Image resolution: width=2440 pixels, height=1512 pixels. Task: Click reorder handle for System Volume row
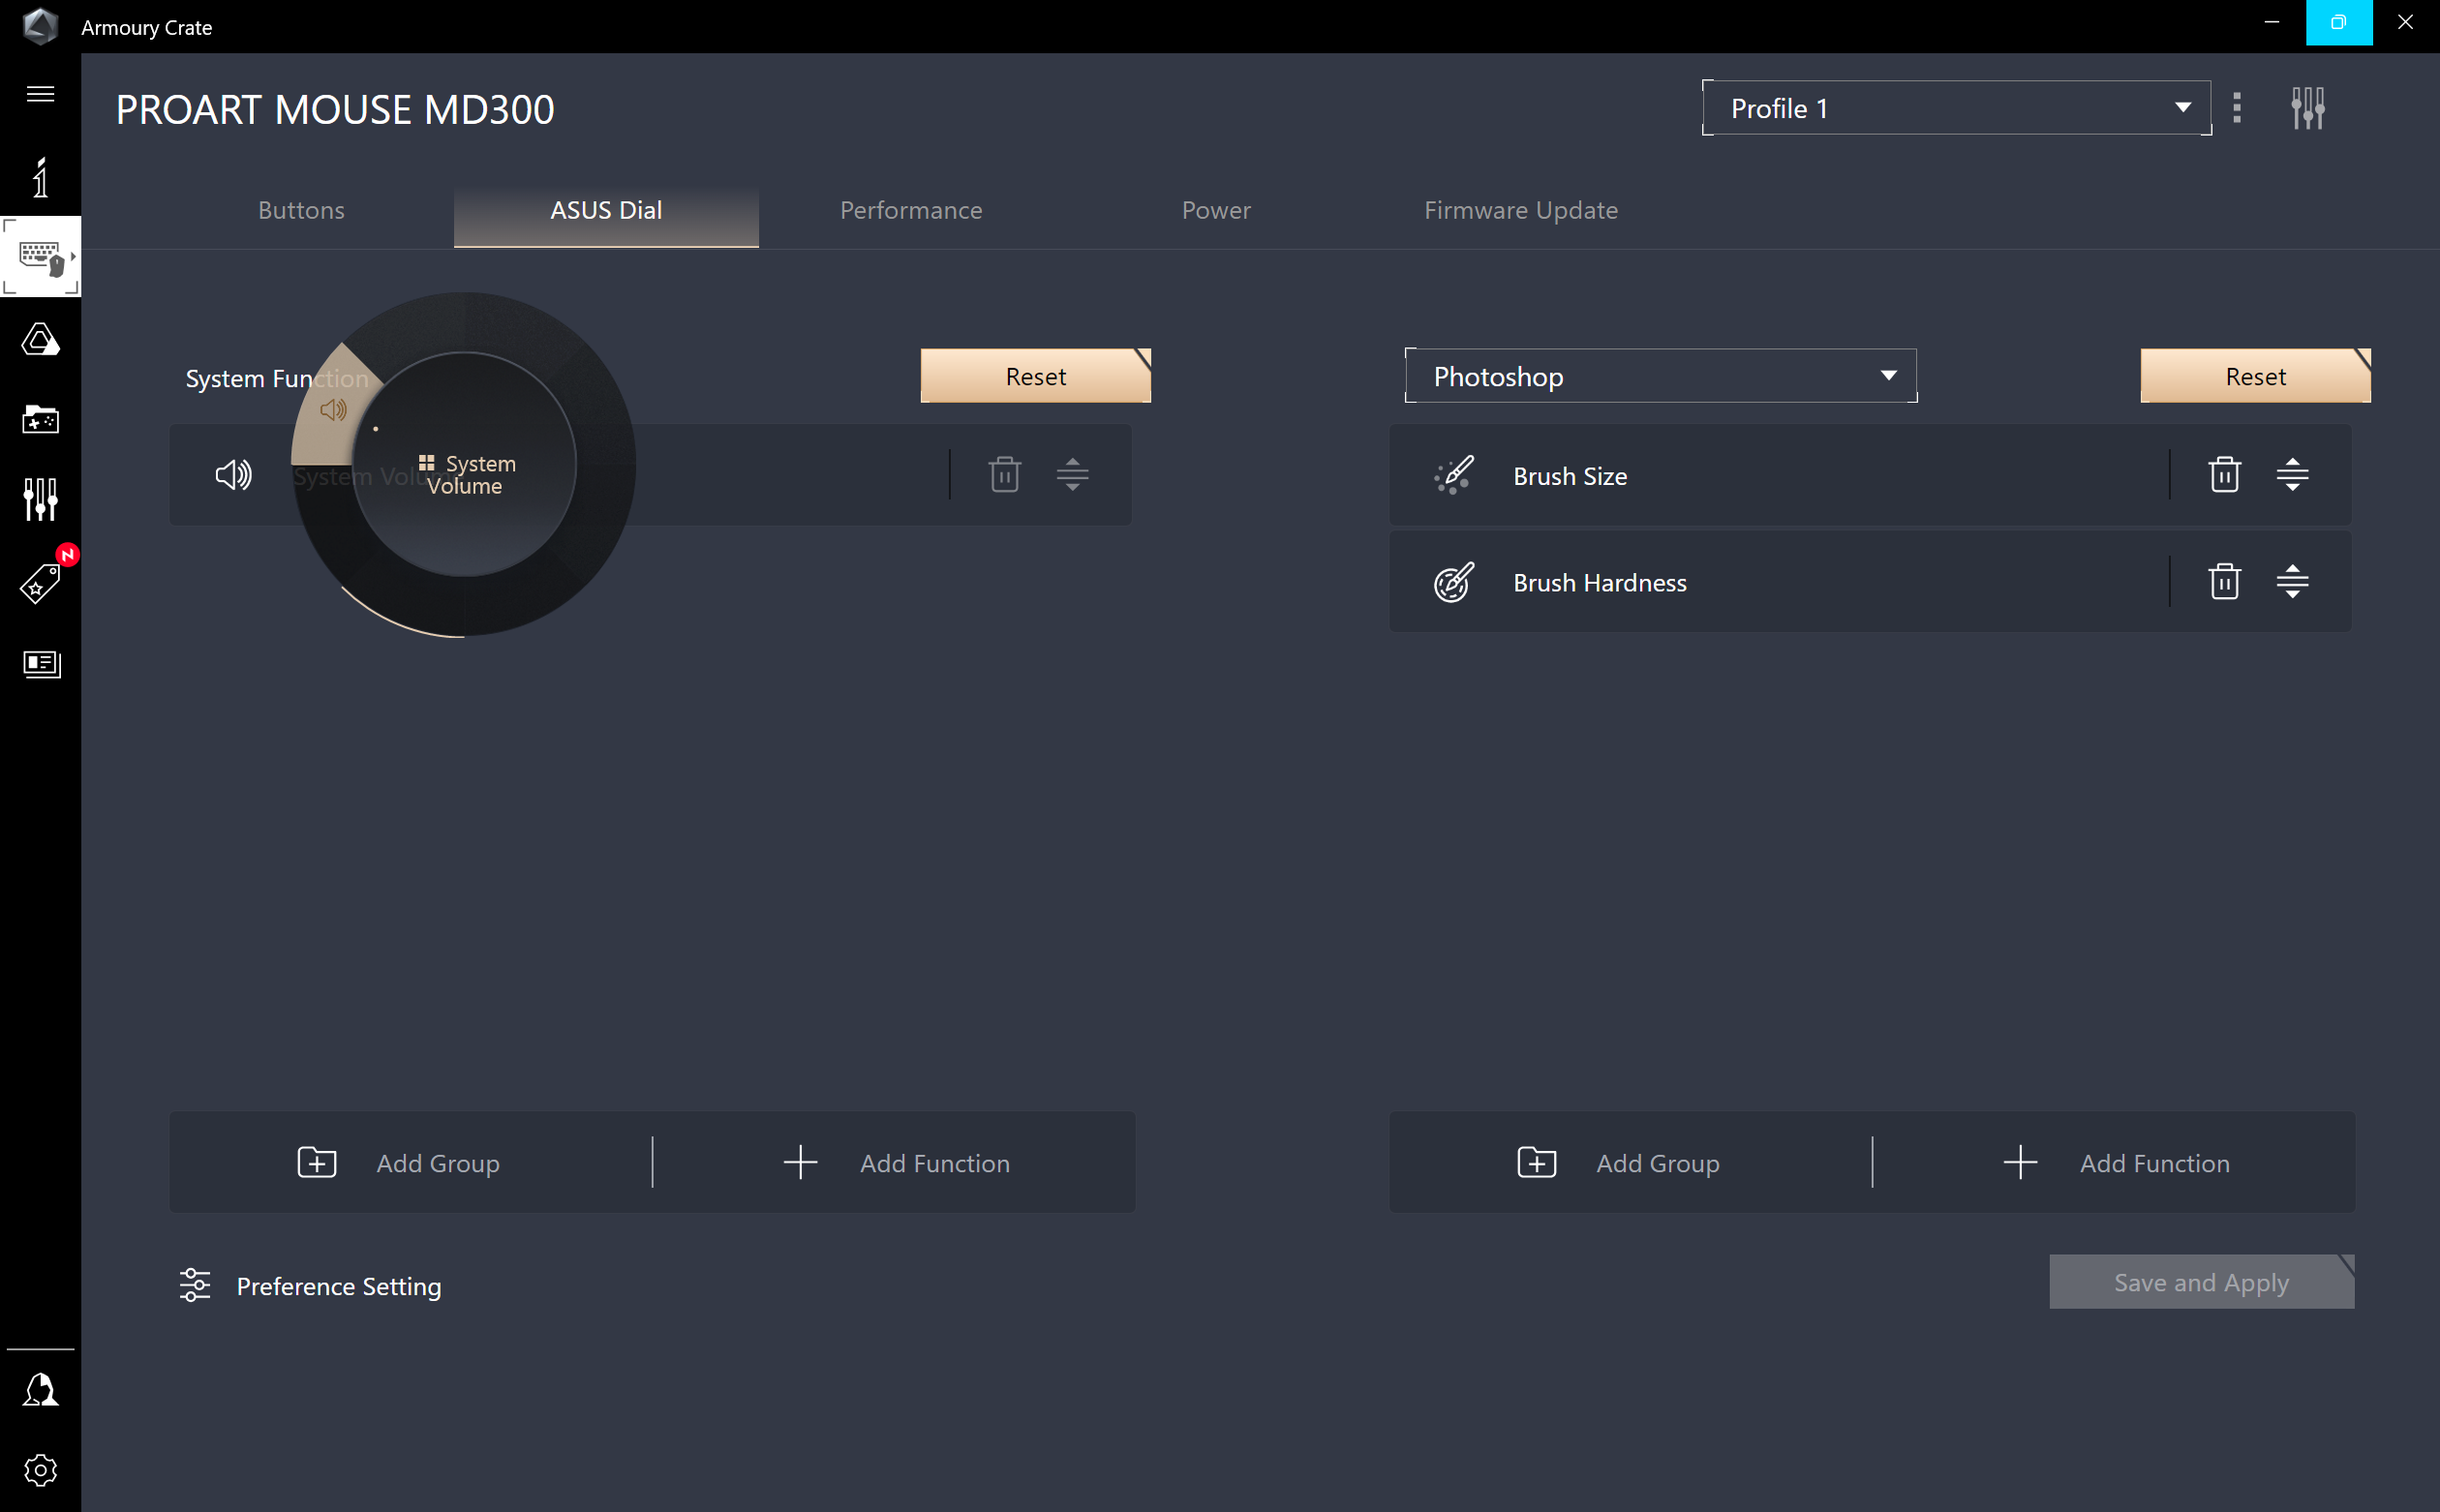click(1072, 474)
